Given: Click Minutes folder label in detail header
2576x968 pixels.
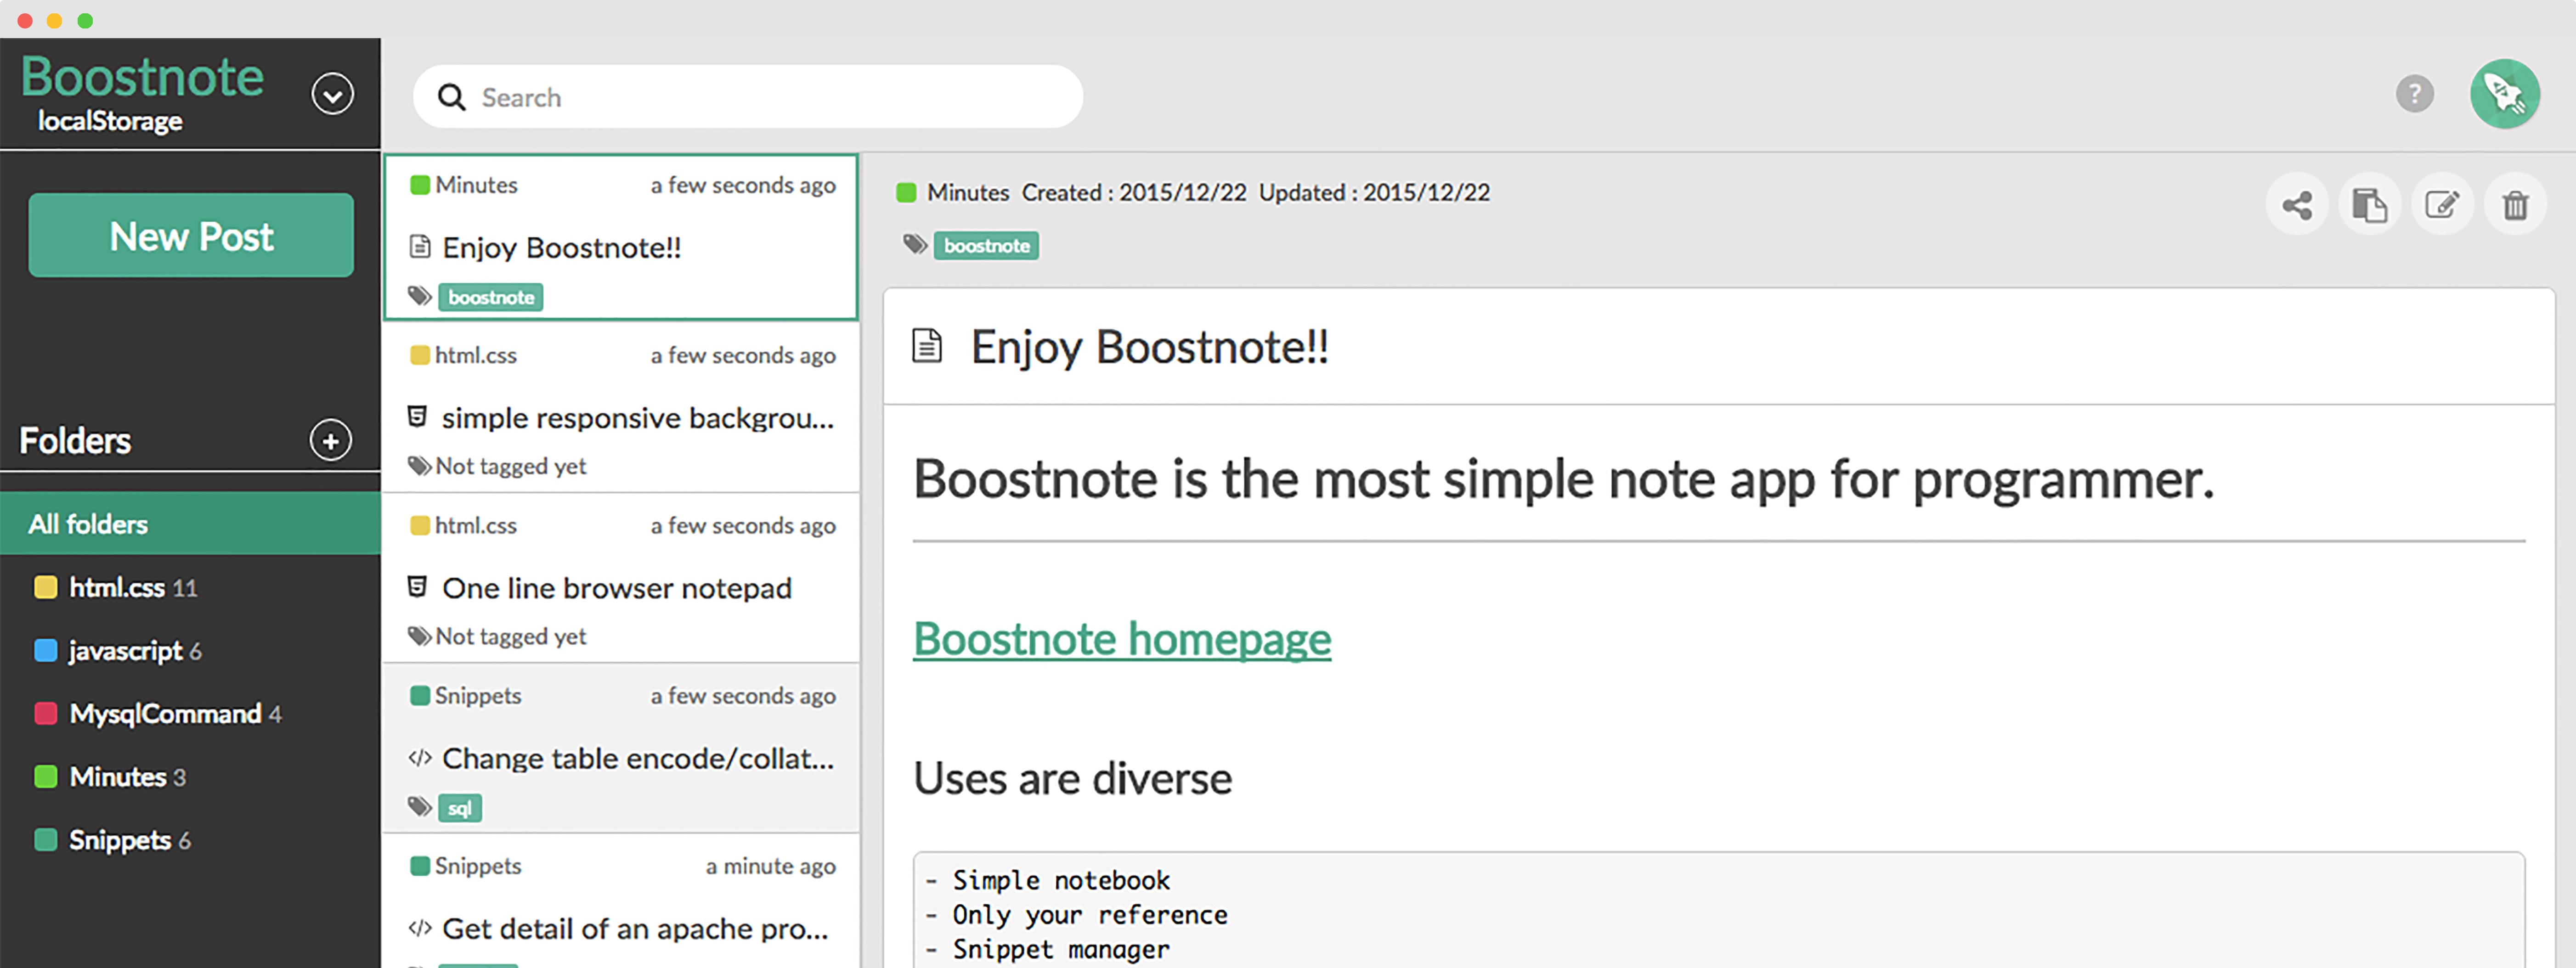Looking at the screenshot, I should click(x=967, y=192).
